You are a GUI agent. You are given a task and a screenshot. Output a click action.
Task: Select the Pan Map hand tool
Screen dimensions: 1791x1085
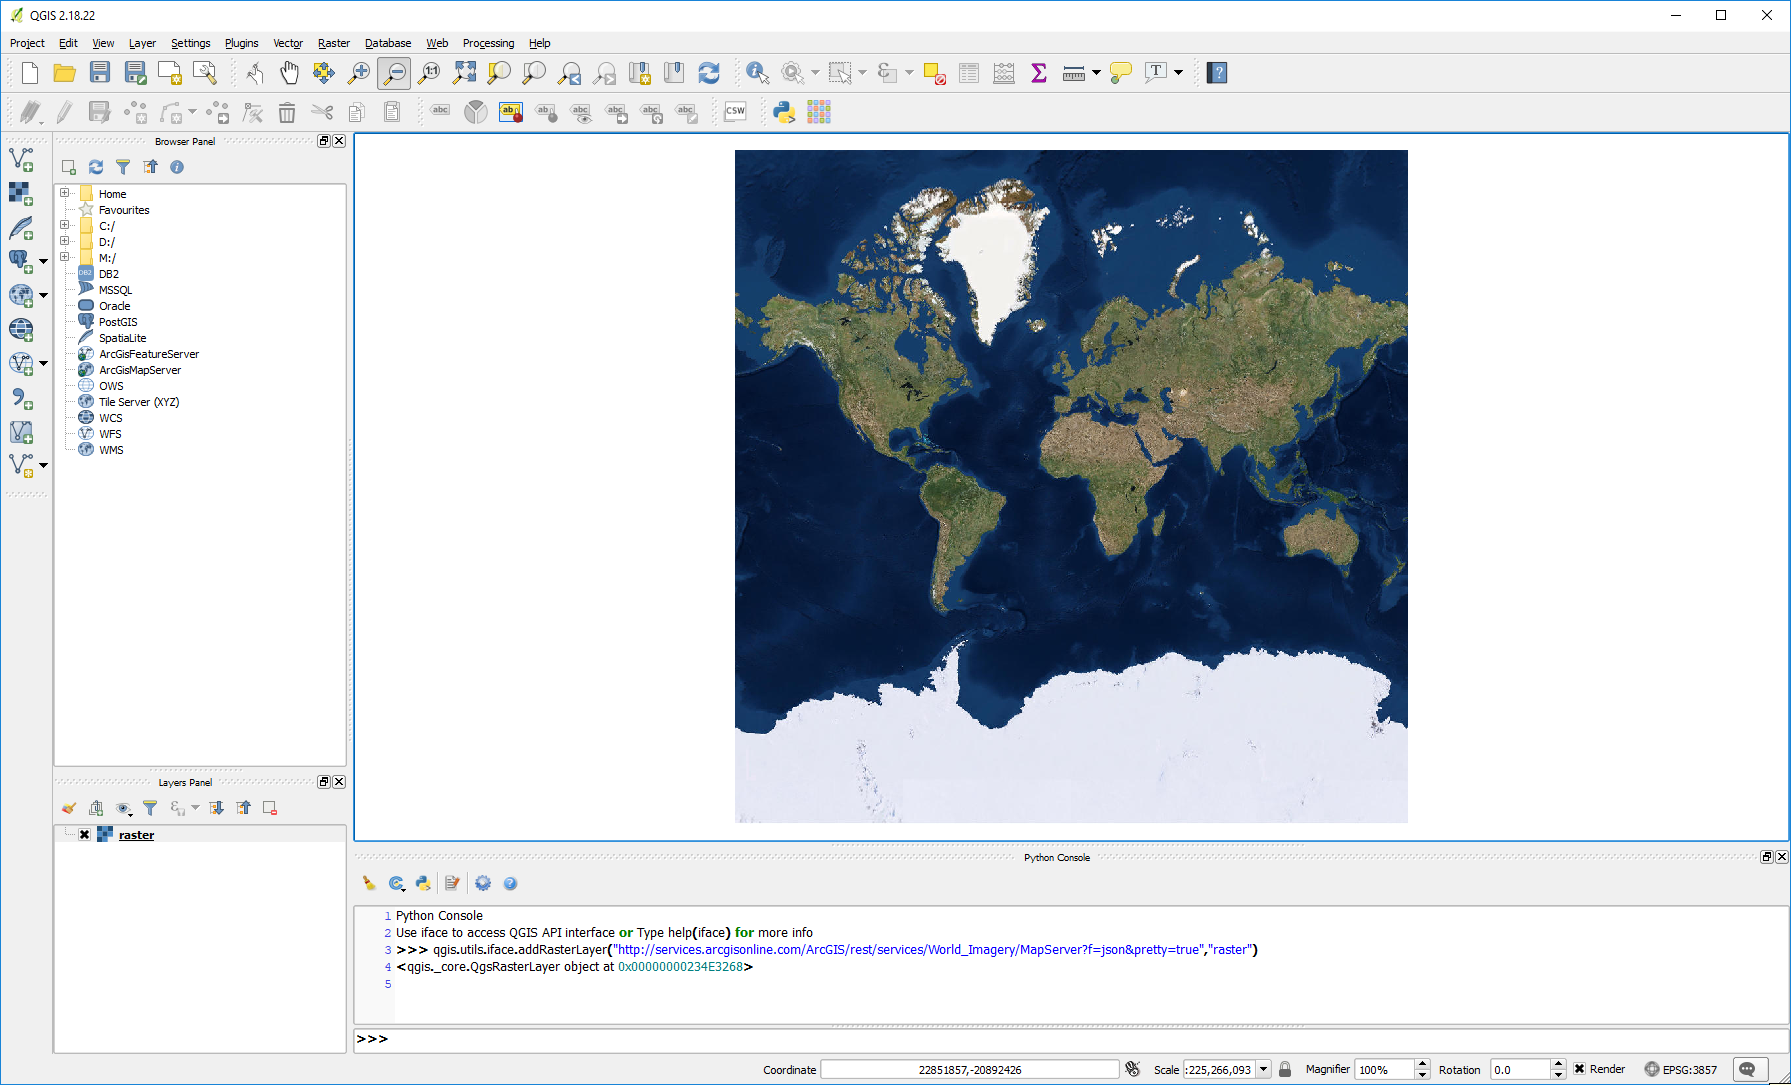coord(289,73)
